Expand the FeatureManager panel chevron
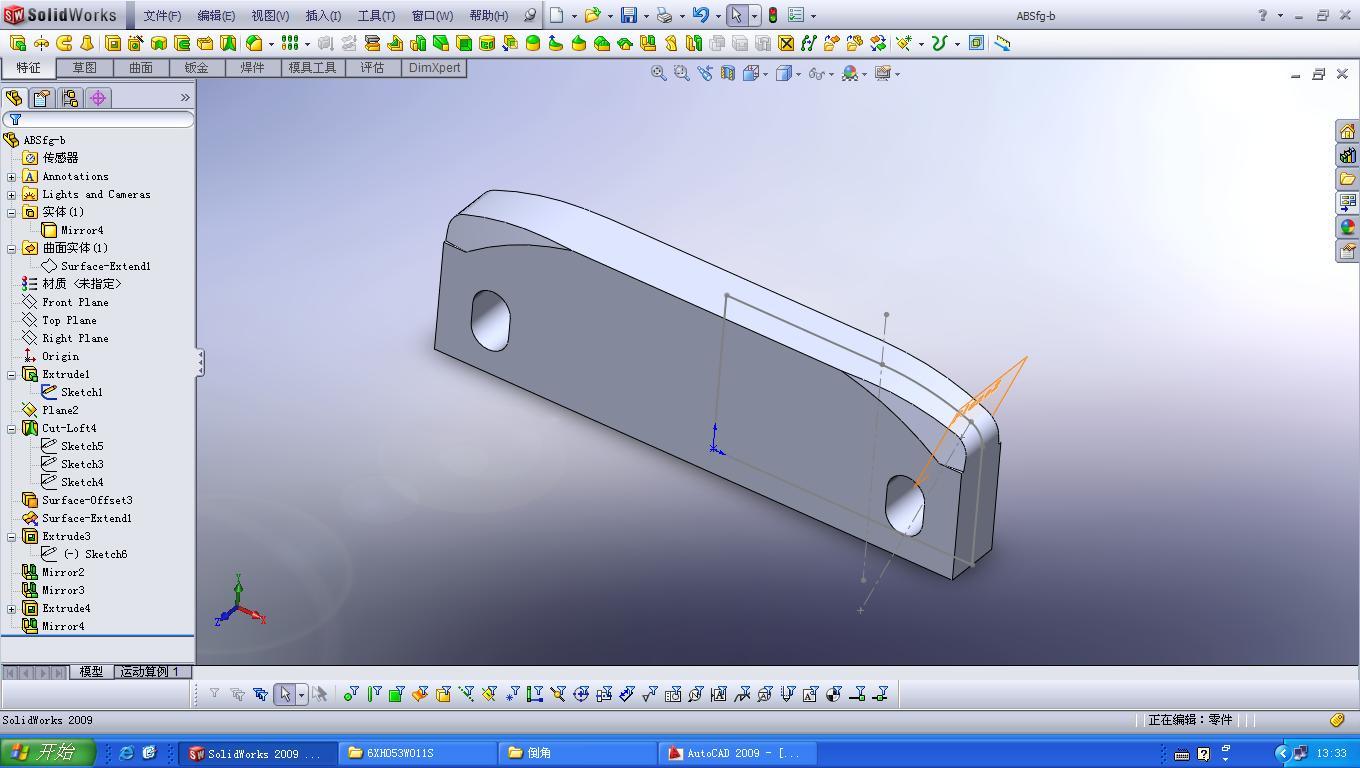1360x768 pixels. [185, 98]
